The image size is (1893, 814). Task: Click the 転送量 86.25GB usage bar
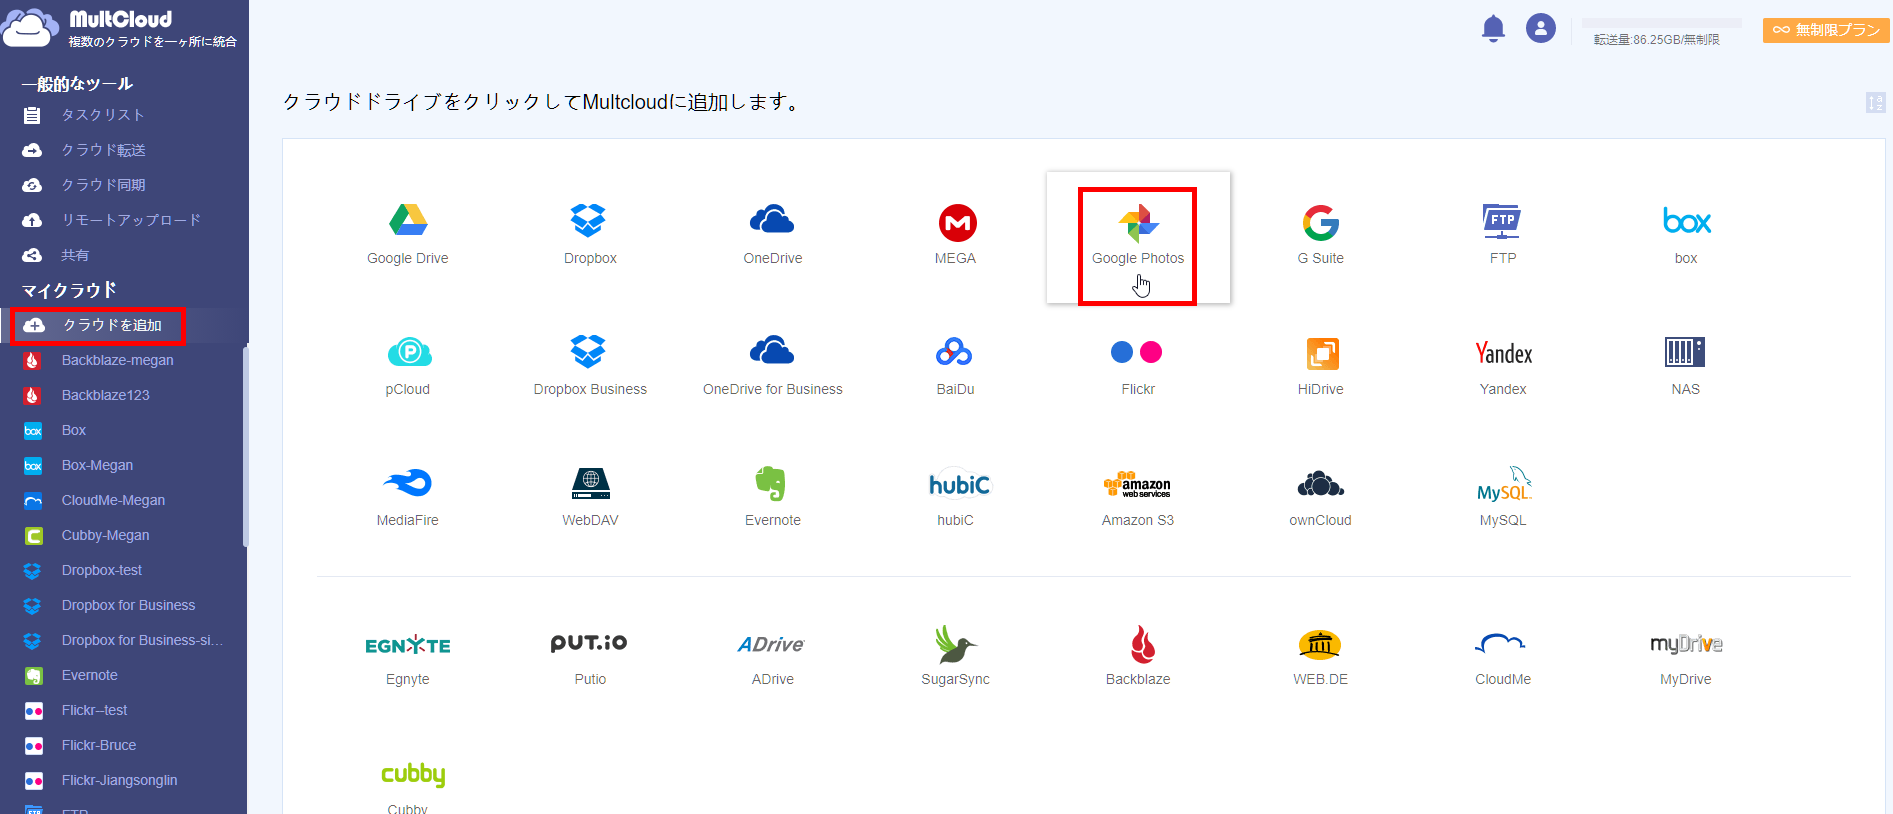pos(1661,23)
